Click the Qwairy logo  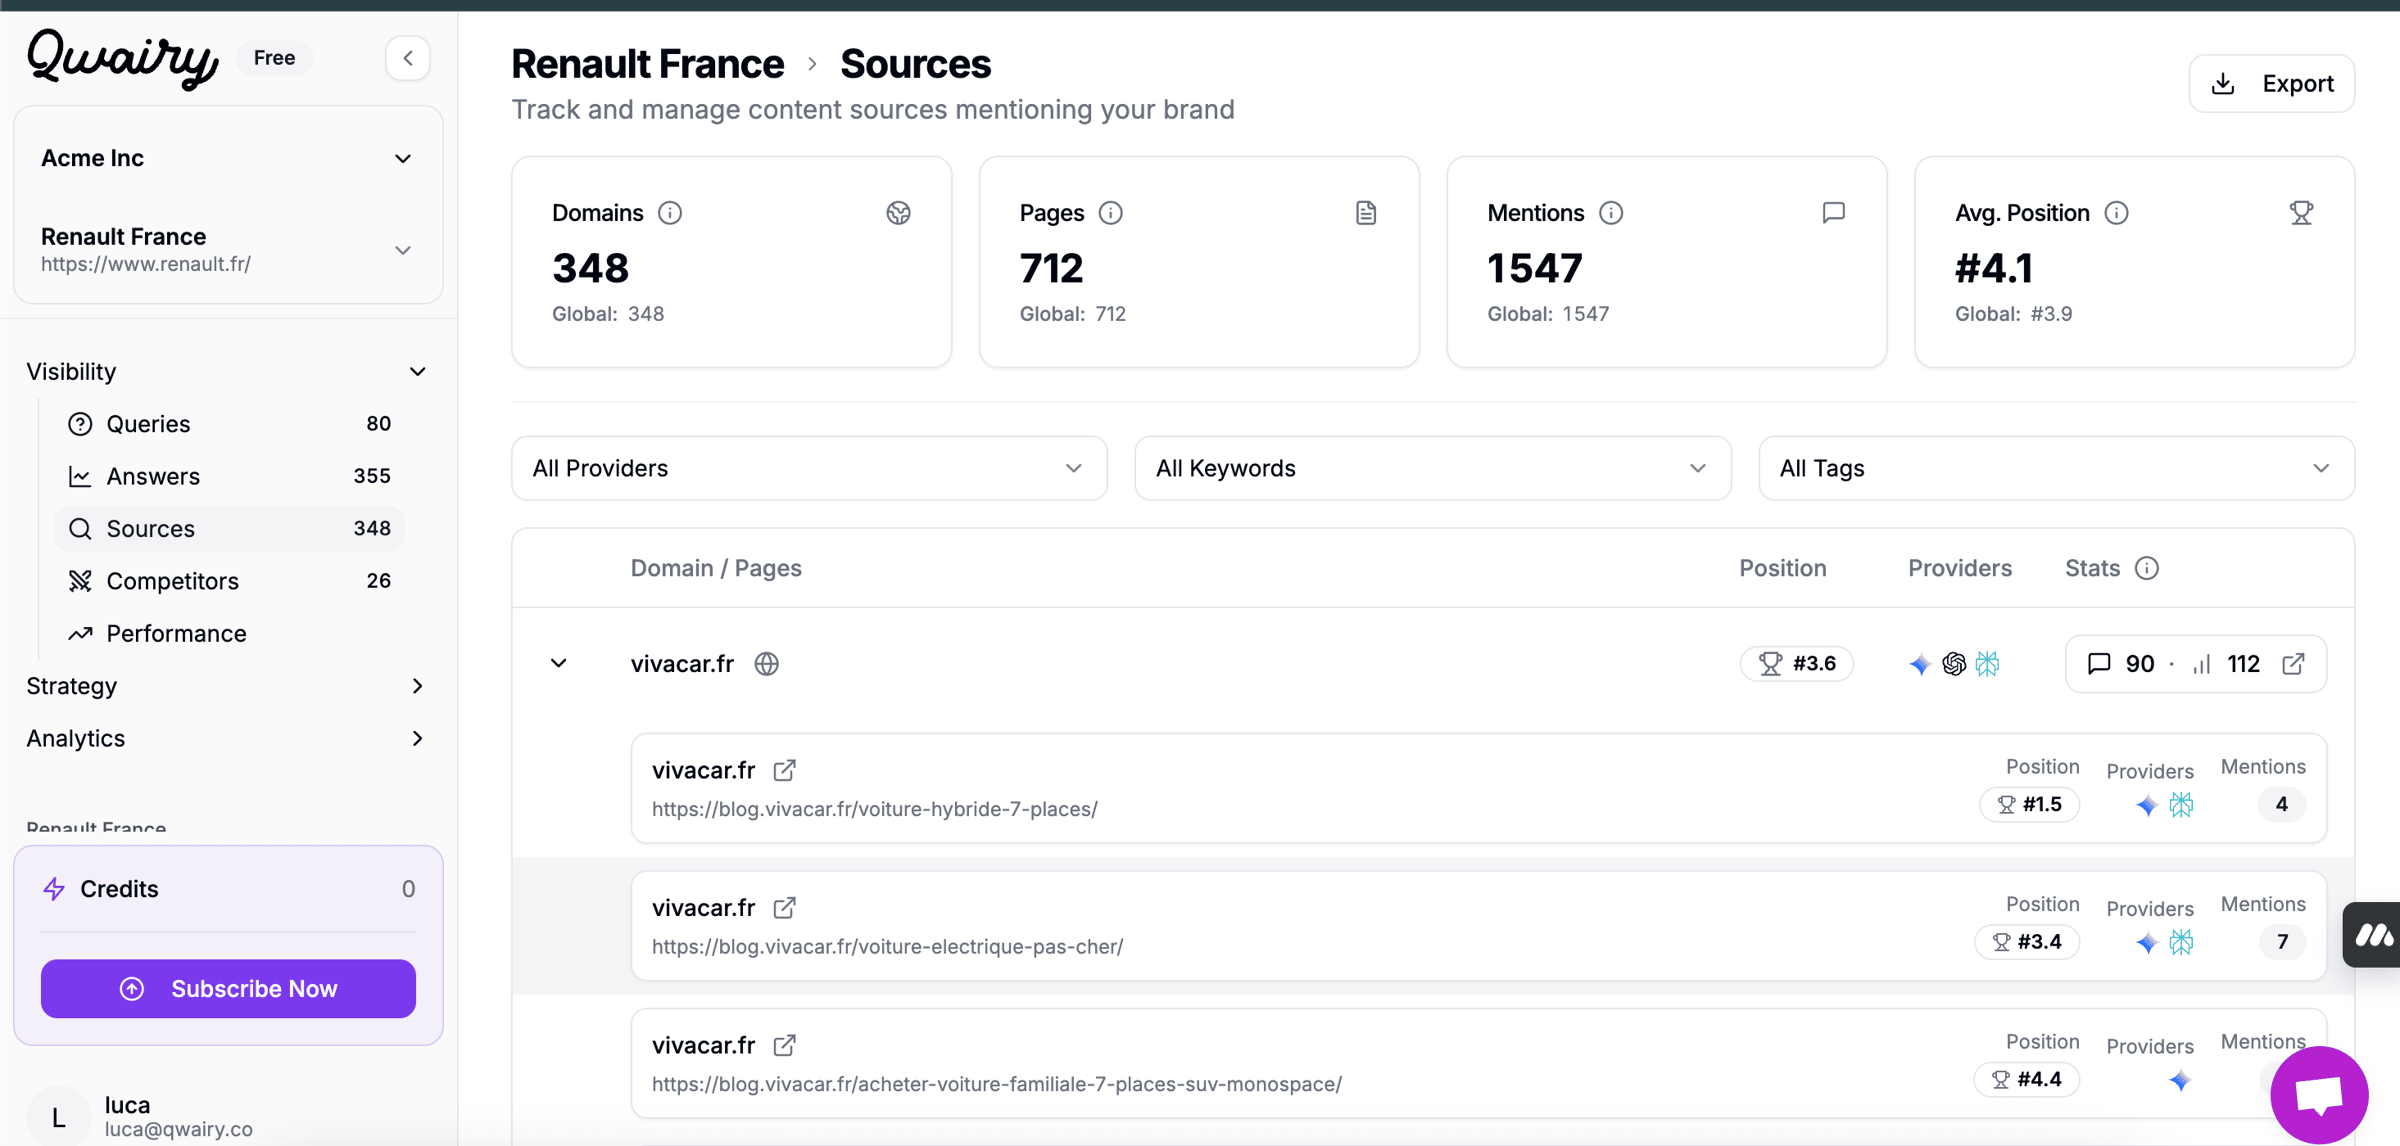coord(122,58)
